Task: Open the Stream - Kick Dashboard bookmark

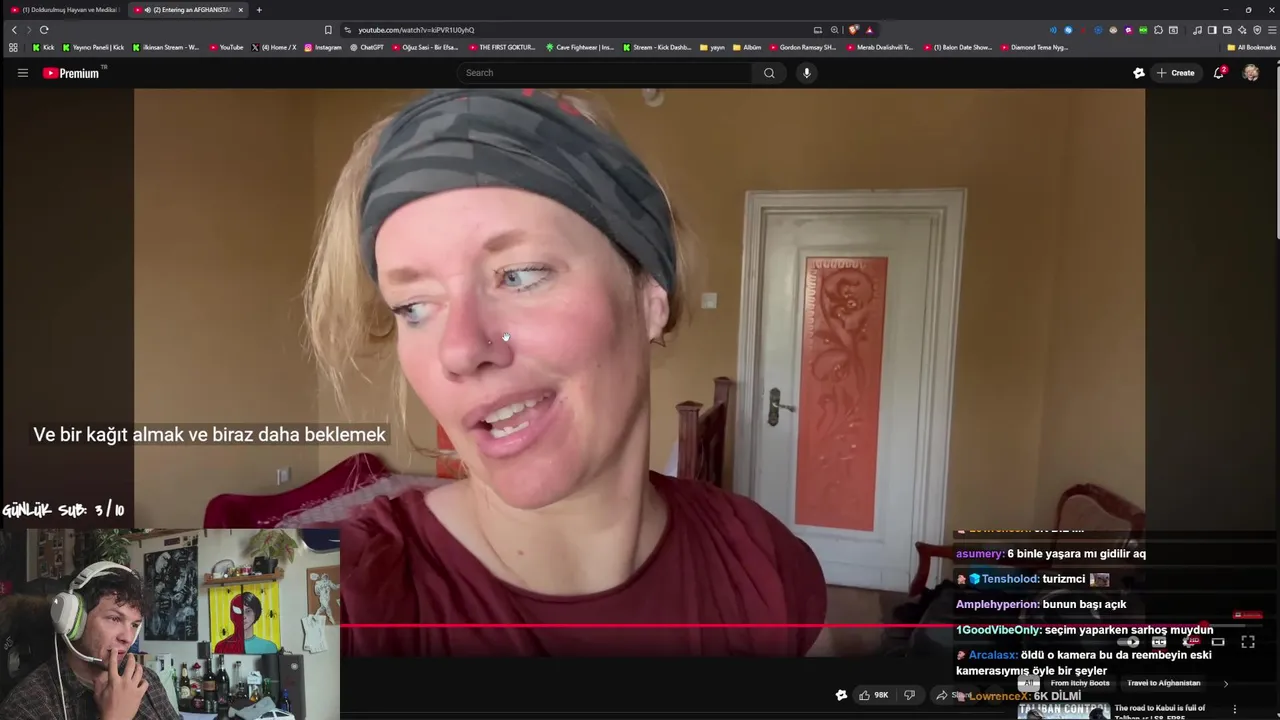Action: (x=657, y=47)
